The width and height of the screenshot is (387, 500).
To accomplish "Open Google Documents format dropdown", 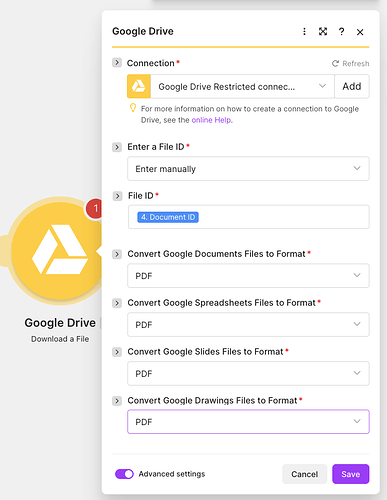I will click(x=248, y=276).
